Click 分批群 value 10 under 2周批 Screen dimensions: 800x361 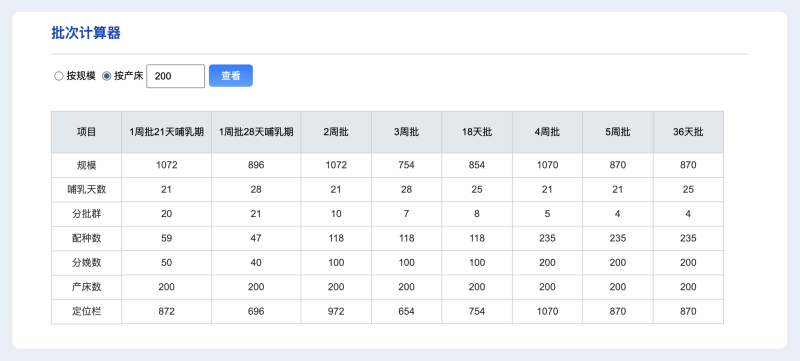coord(336,214)
